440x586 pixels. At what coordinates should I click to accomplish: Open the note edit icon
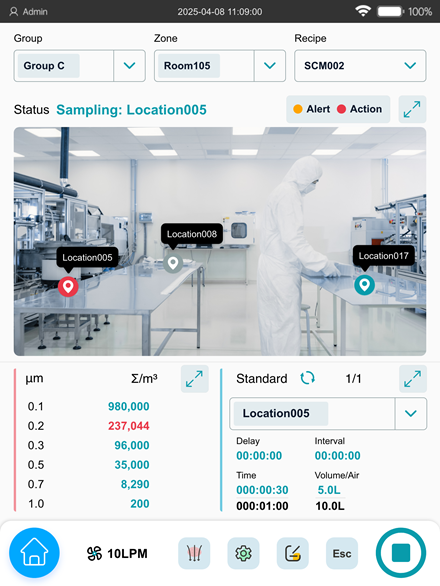click(x=293, y=553)
